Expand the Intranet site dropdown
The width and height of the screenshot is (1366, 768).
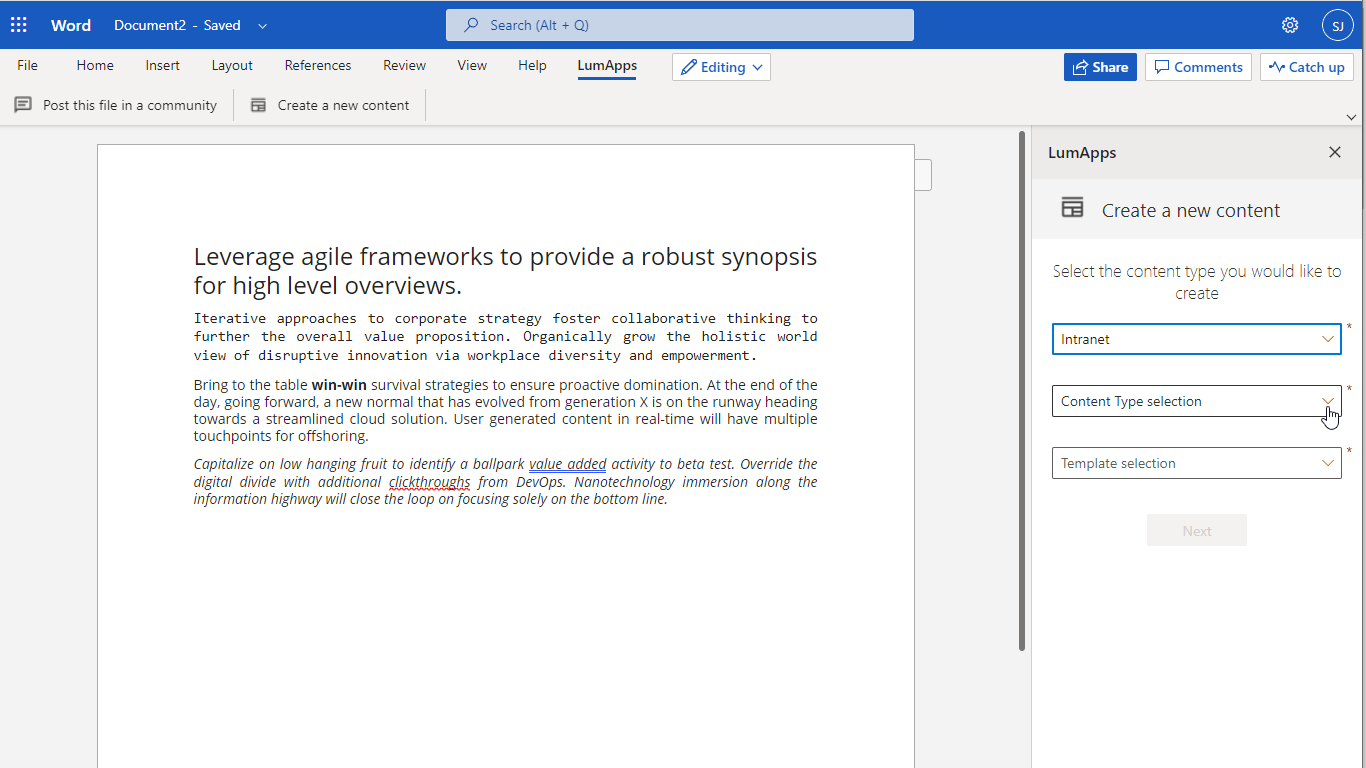tap(1196, 339)
